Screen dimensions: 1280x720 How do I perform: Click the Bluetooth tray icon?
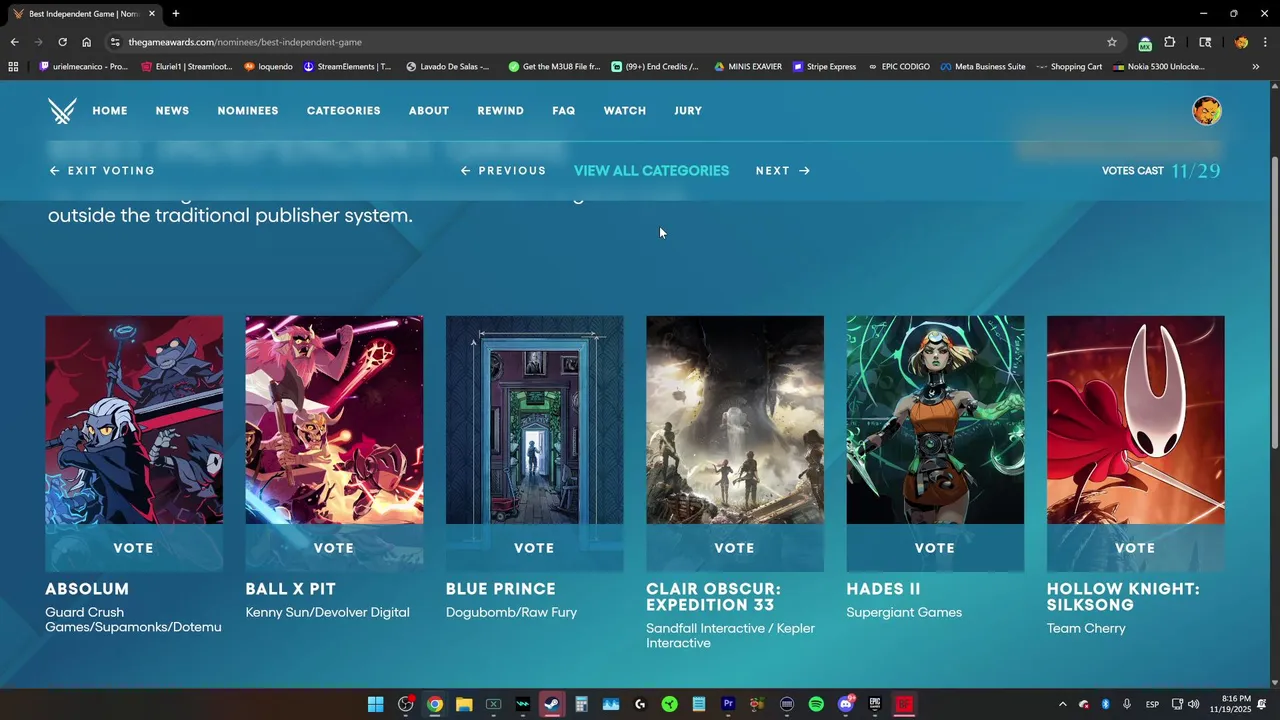[x=1106, y=704]
